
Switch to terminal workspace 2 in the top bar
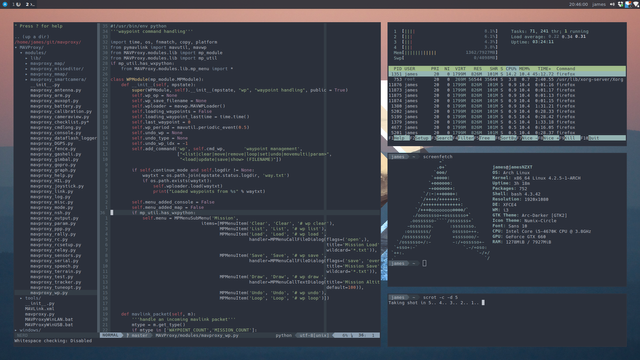(x=30, y=4)
